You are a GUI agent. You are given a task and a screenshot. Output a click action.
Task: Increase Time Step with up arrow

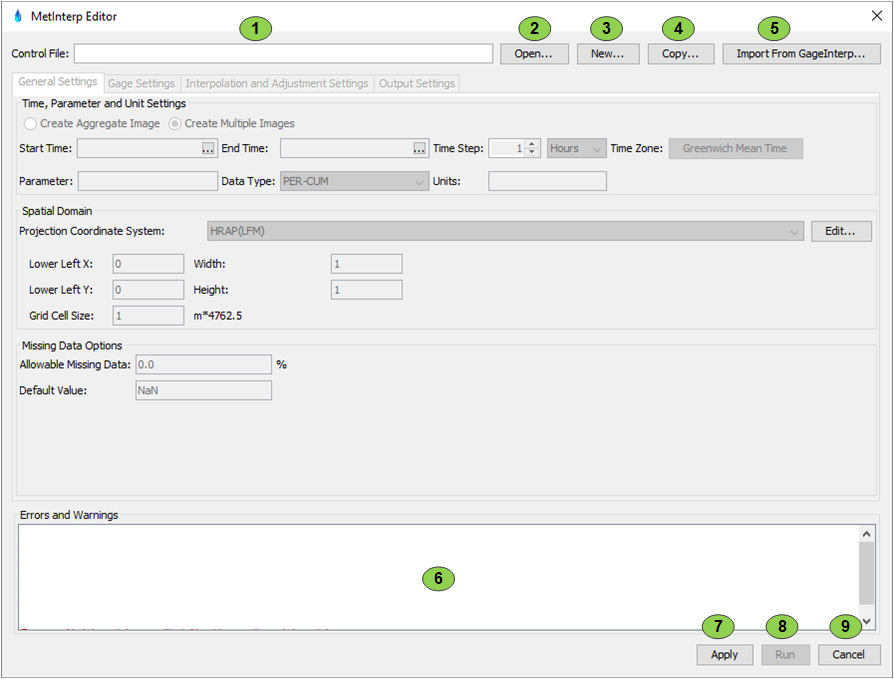(x=533, y=144)
